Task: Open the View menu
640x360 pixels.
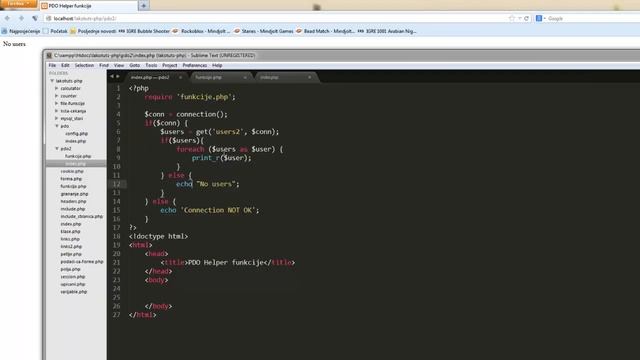Action: (x=119, y=65)
